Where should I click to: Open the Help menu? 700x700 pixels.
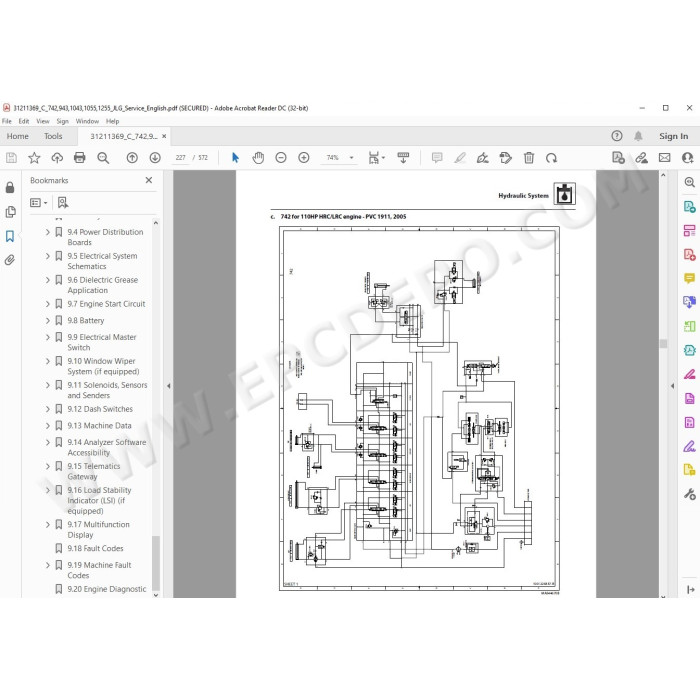(x=112, y=121)
